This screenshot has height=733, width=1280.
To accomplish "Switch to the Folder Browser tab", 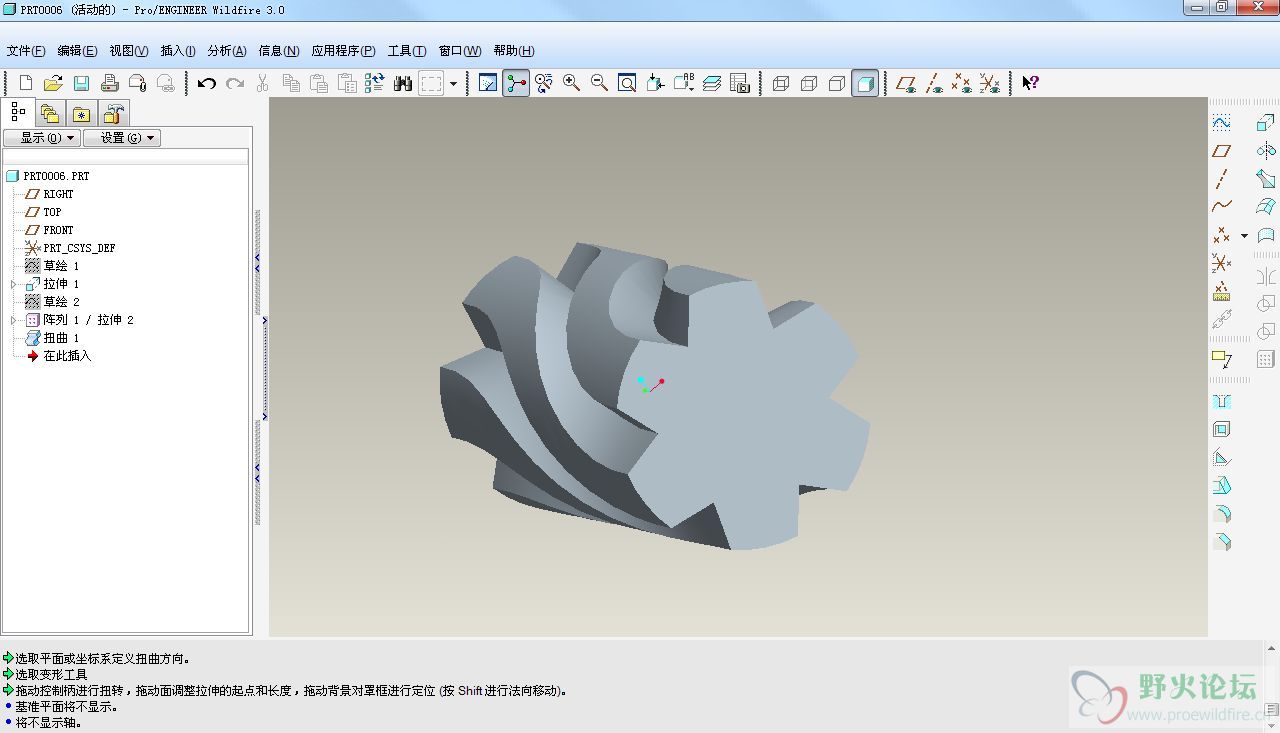I will (51, 113).
